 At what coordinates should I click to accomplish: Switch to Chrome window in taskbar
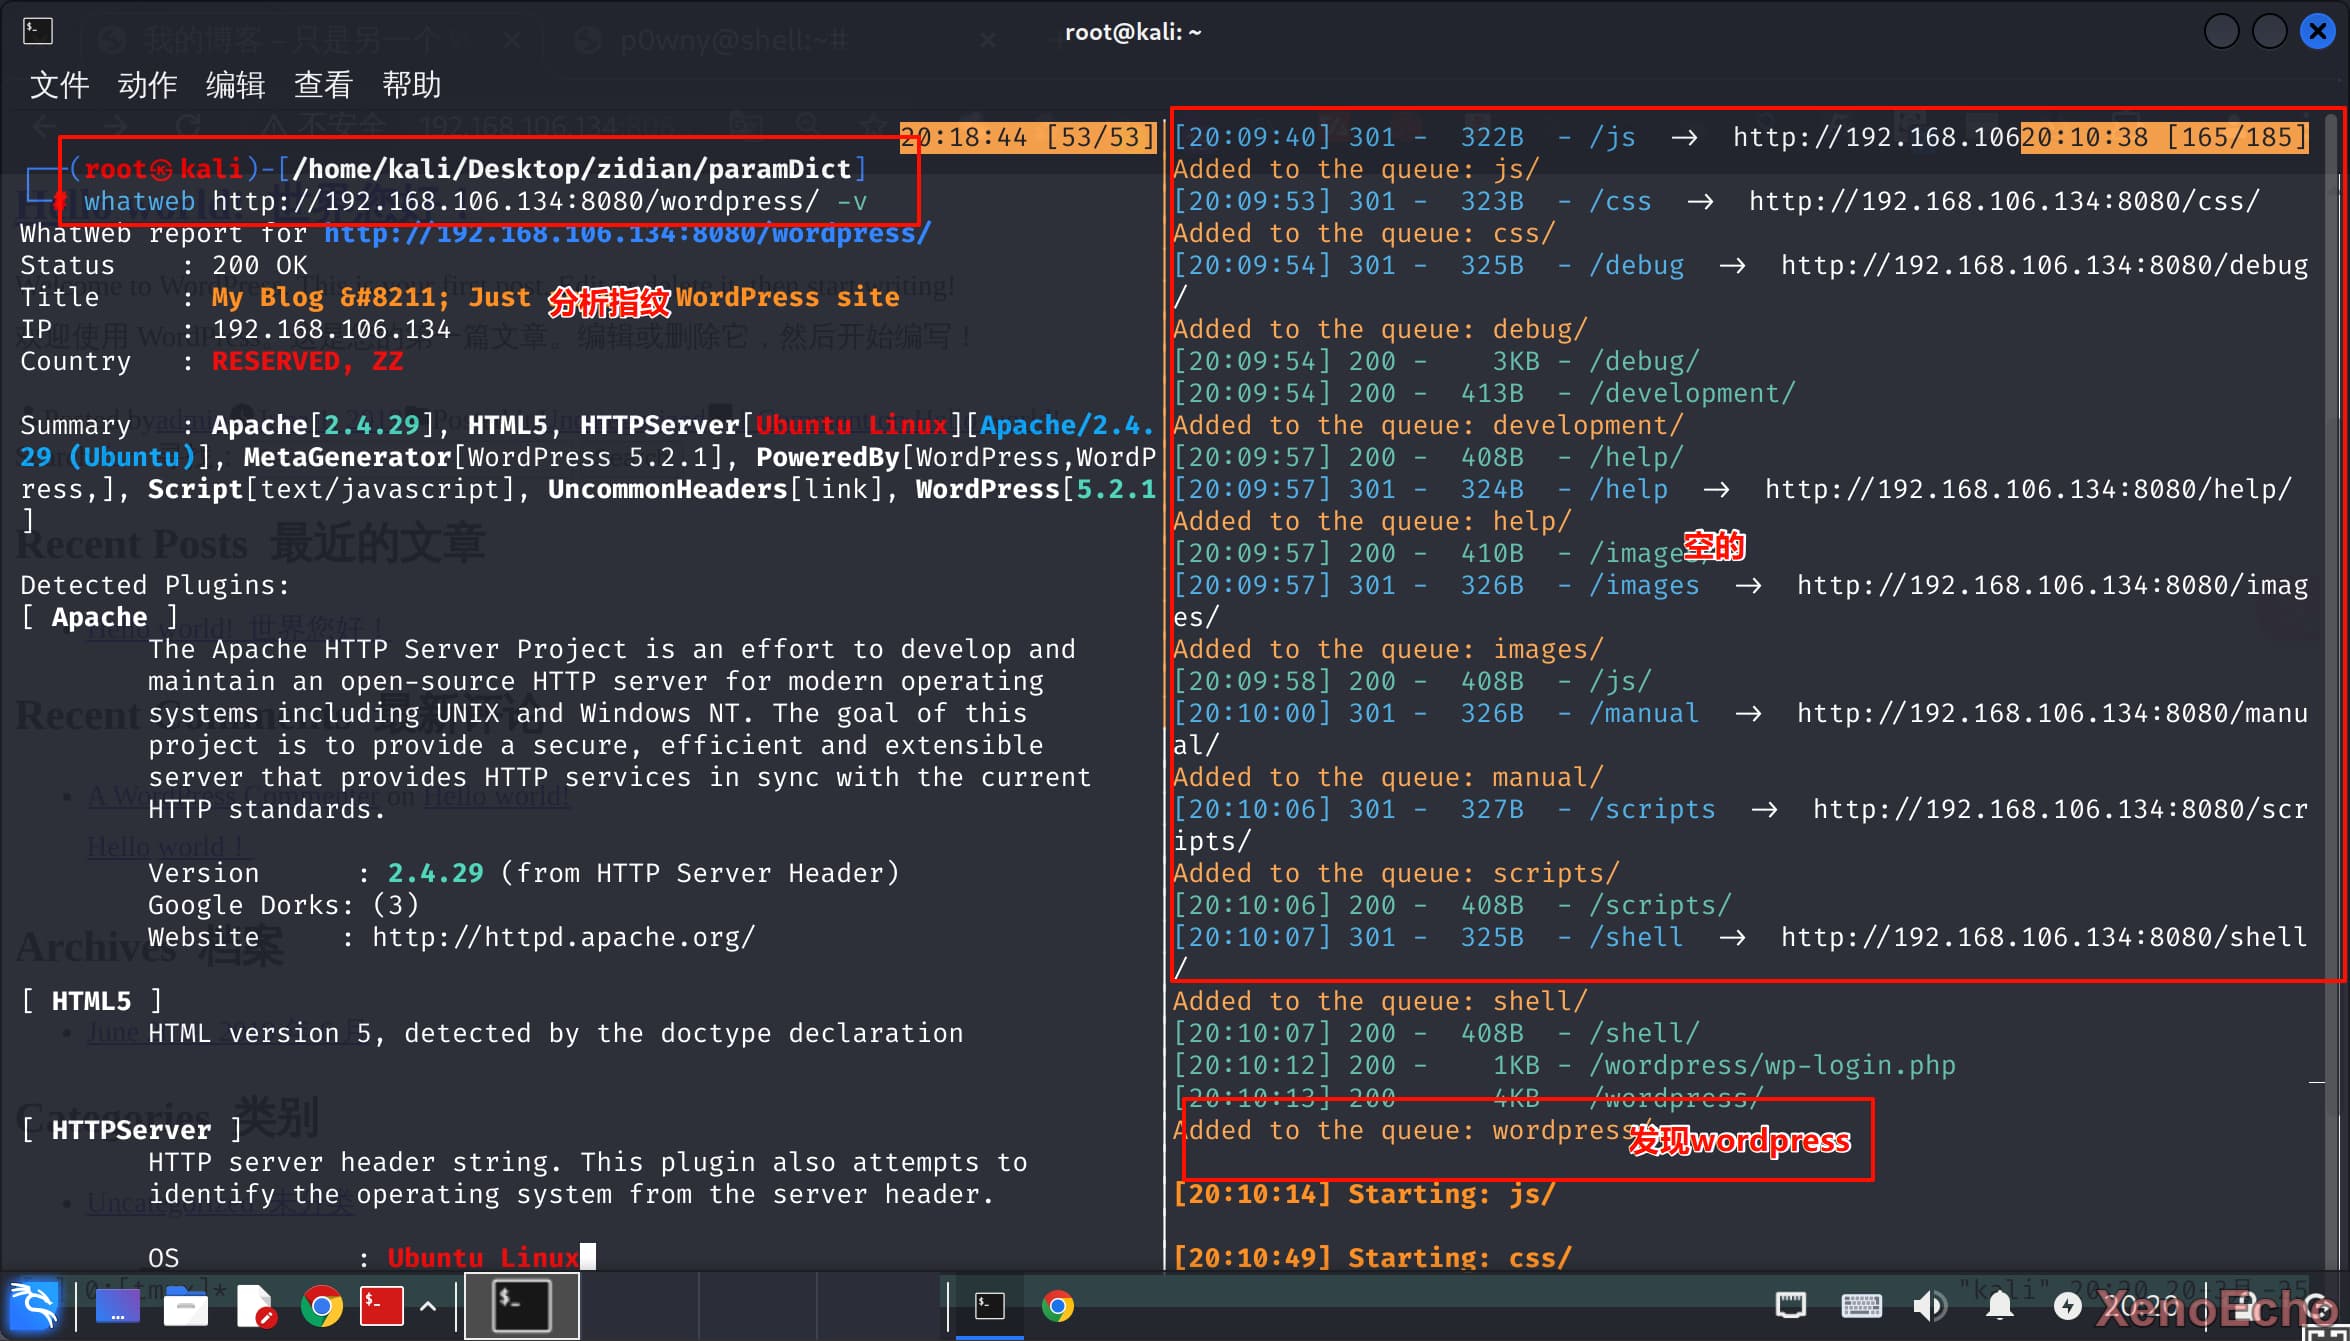coord(1058,1306)
